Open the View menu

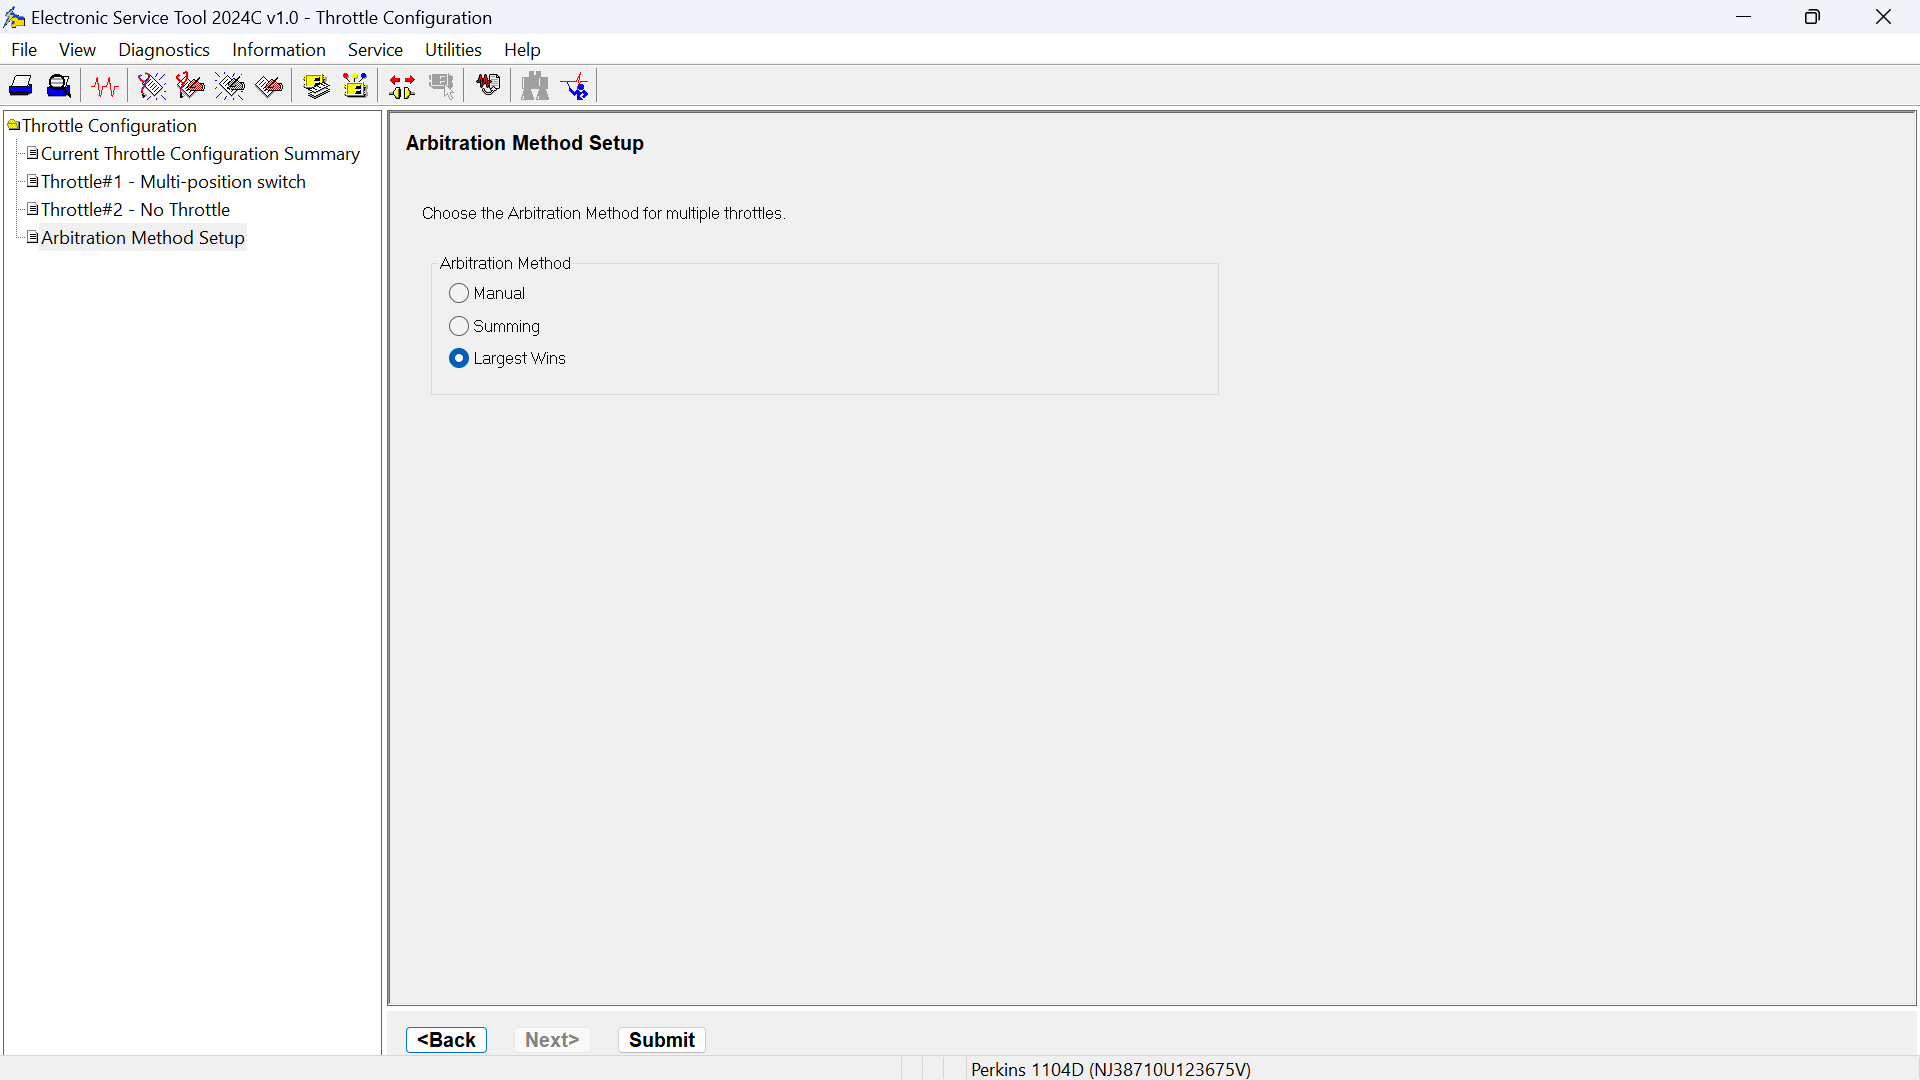77,50
